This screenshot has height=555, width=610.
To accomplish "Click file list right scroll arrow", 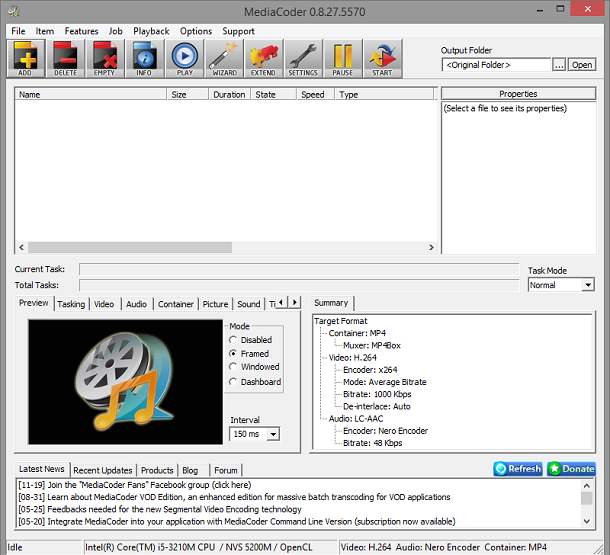I will (431, 247).
